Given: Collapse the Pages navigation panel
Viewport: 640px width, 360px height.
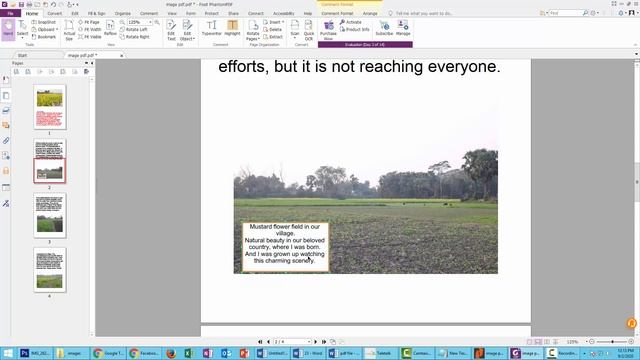Looking at the screenshot, I should 92,63.
